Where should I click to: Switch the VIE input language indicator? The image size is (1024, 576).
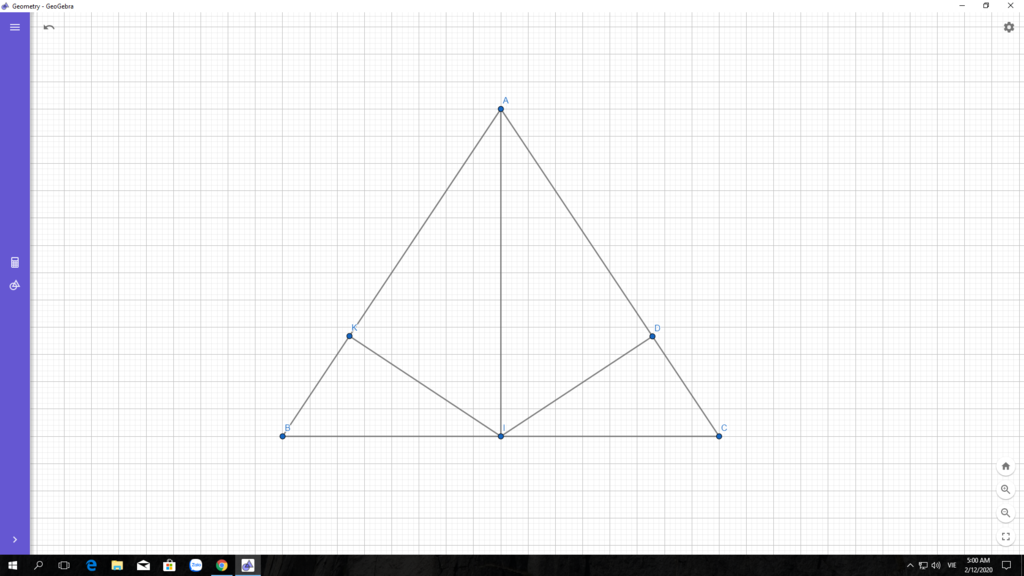pyautogui.click(x=952, y=566)
